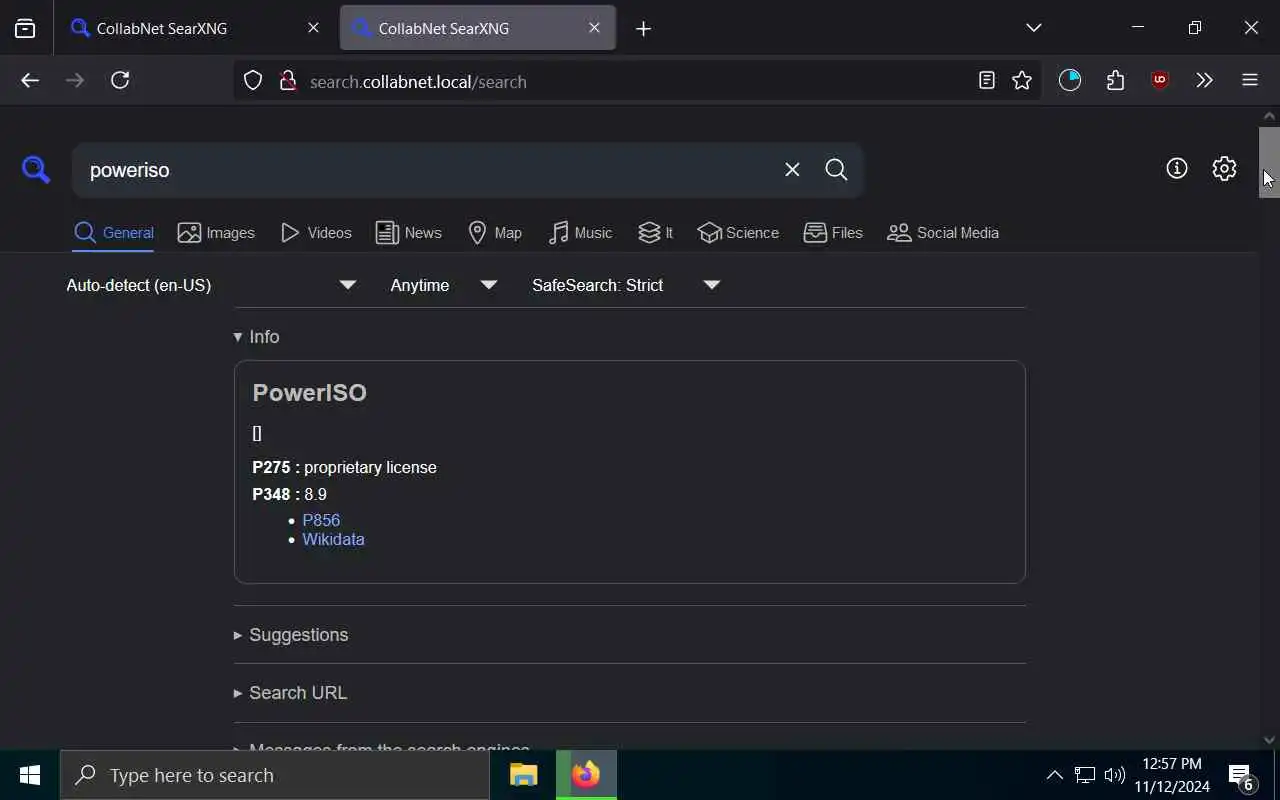The height and width of the screenshot is (800, 1280).
Task: Click the proprietary license value
Action: [x=370, y=467]
